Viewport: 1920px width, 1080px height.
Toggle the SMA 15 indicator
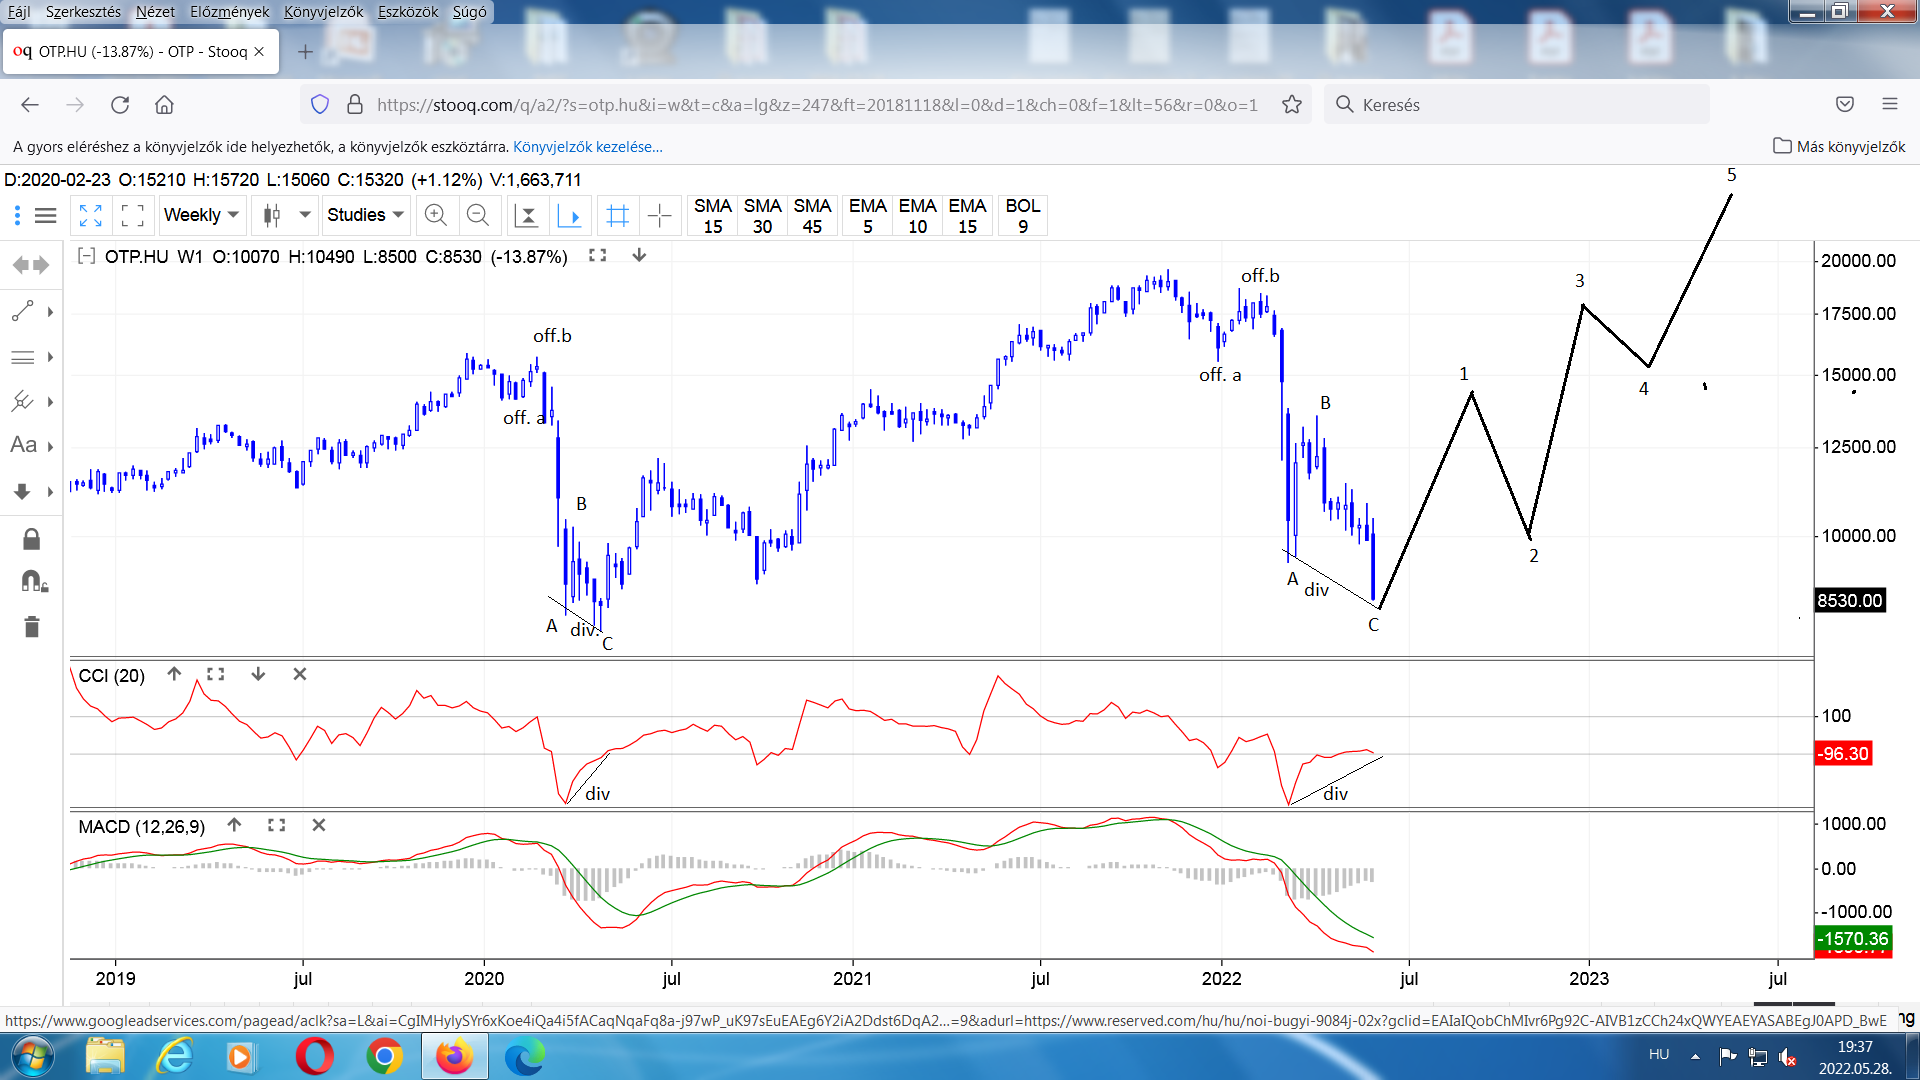coord(712,215)
